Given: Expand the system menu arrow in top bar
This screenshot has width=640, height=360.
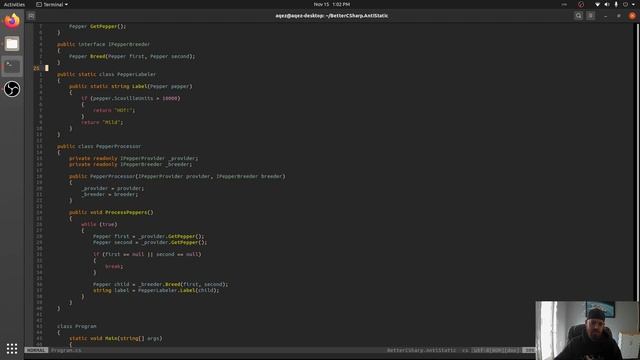Looking at the screenshot, I should pyautogui.click(x=634, y=4).
